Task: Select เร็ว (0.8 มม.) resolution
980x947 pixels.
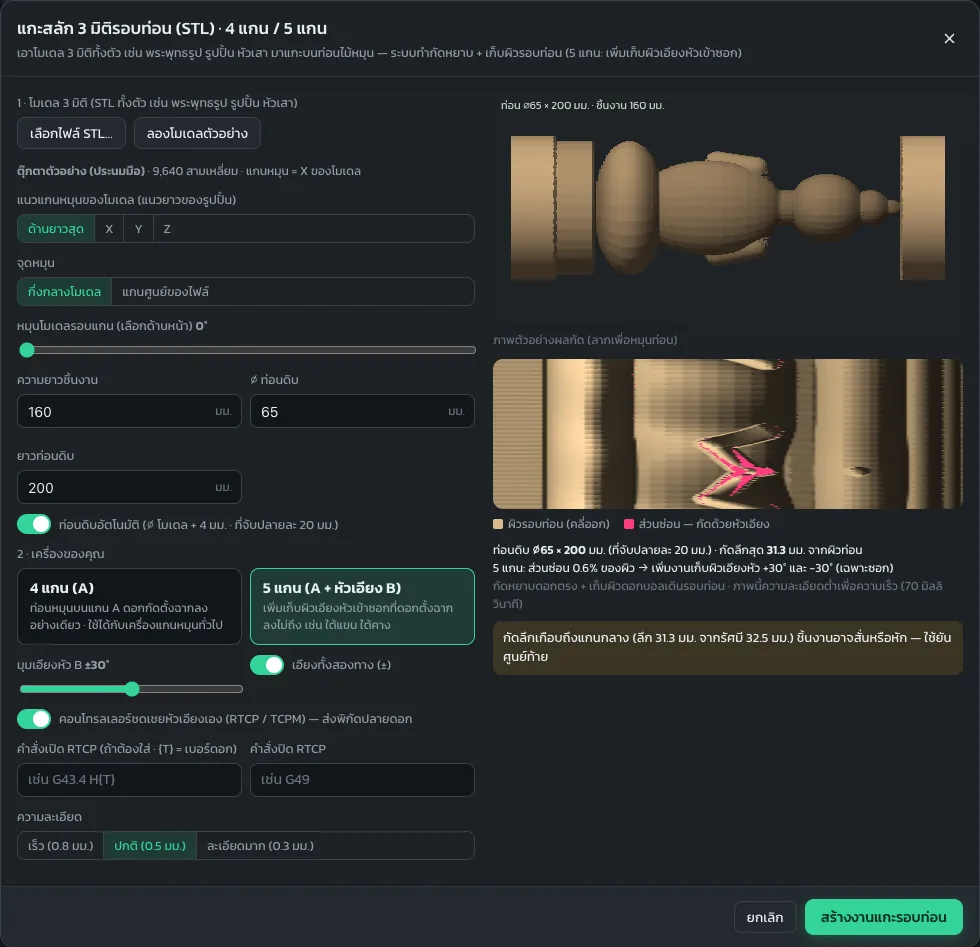Action: (x=61, y=846)
